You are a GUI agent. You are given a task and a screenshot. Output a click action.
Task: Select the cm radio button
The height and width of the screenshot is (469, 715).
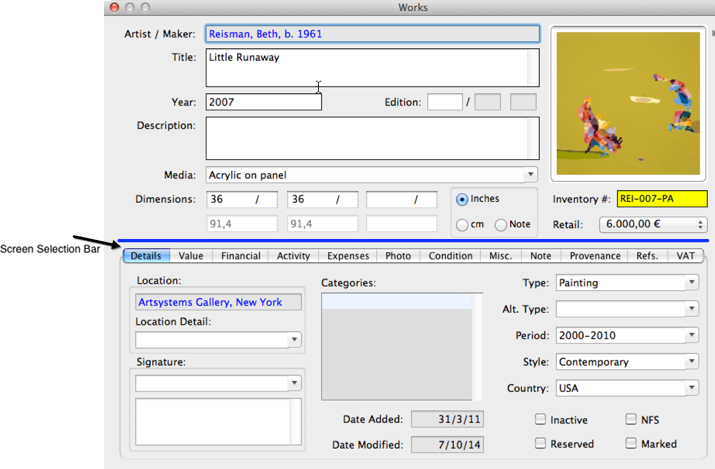[462, 225]
